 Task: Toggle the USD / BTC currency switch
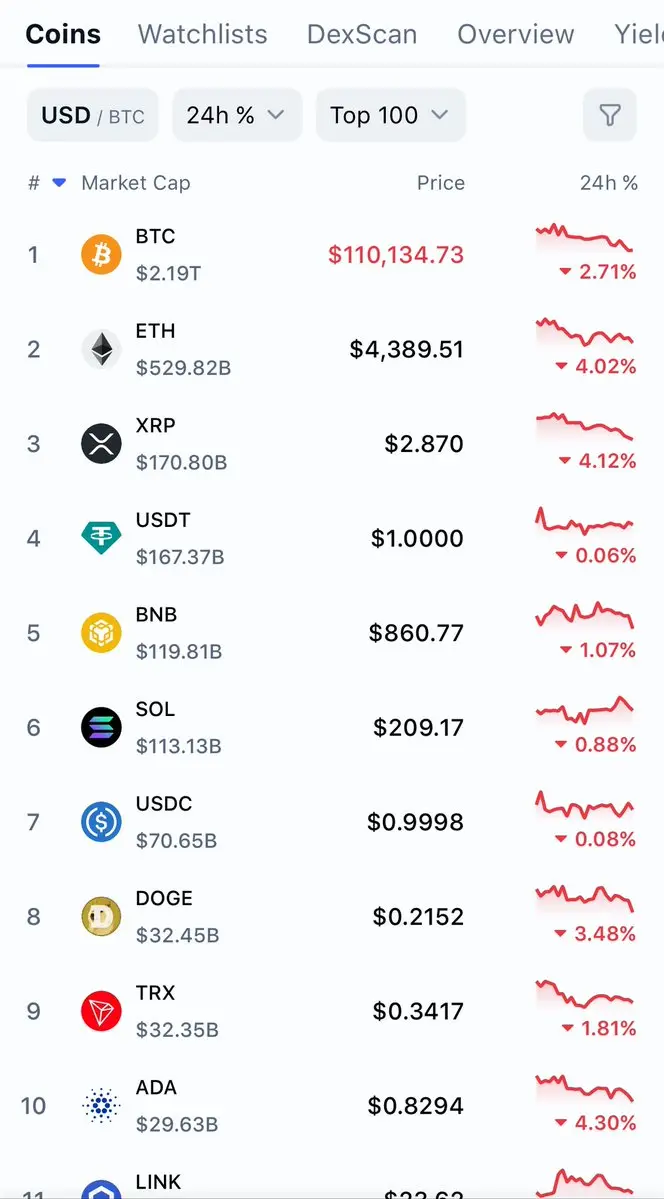click(93, 115)
